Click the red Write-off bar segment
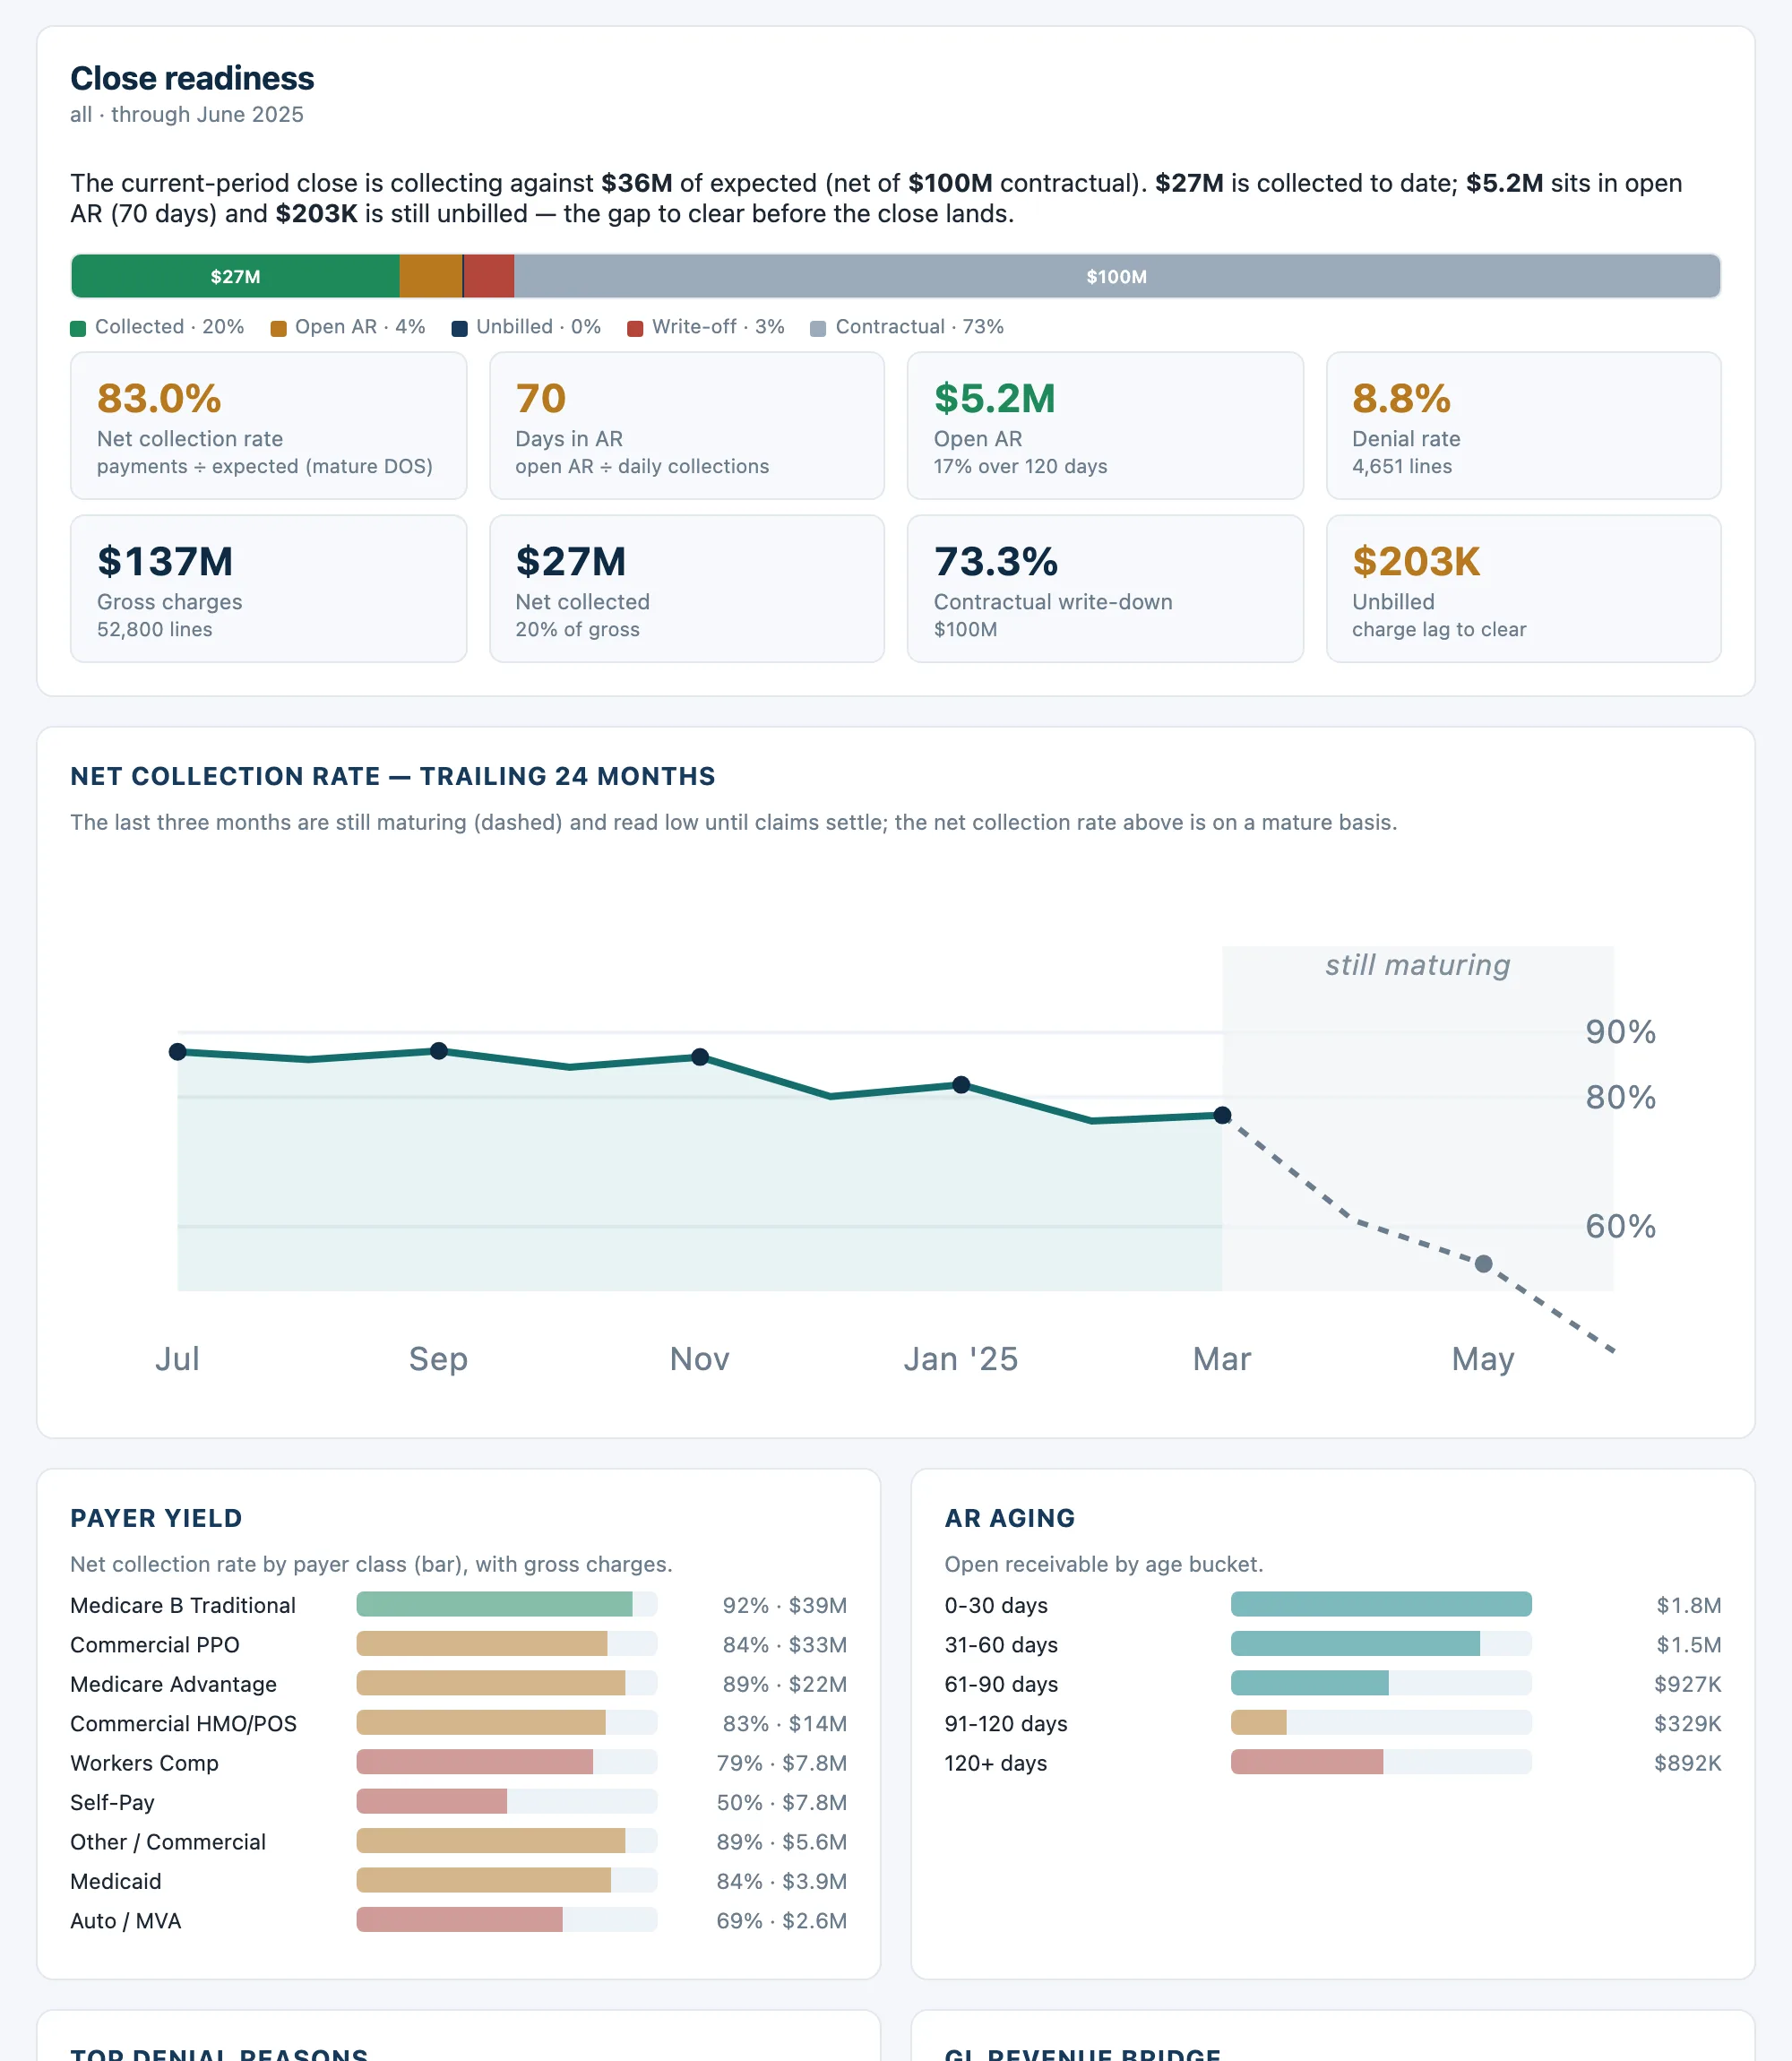 pos(489,276)
